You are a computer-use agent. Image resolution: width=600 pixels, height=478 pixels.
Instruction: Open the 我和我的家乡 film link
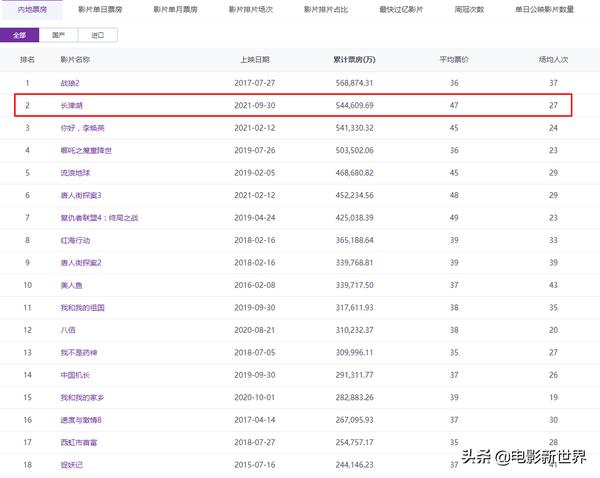[x=82, y=398]
